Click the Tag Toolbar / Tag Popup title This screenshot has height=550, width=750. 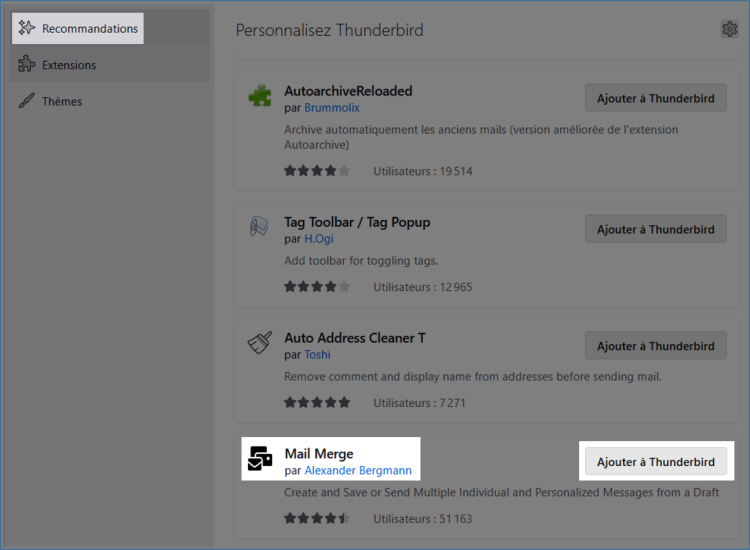pos(357,222)
